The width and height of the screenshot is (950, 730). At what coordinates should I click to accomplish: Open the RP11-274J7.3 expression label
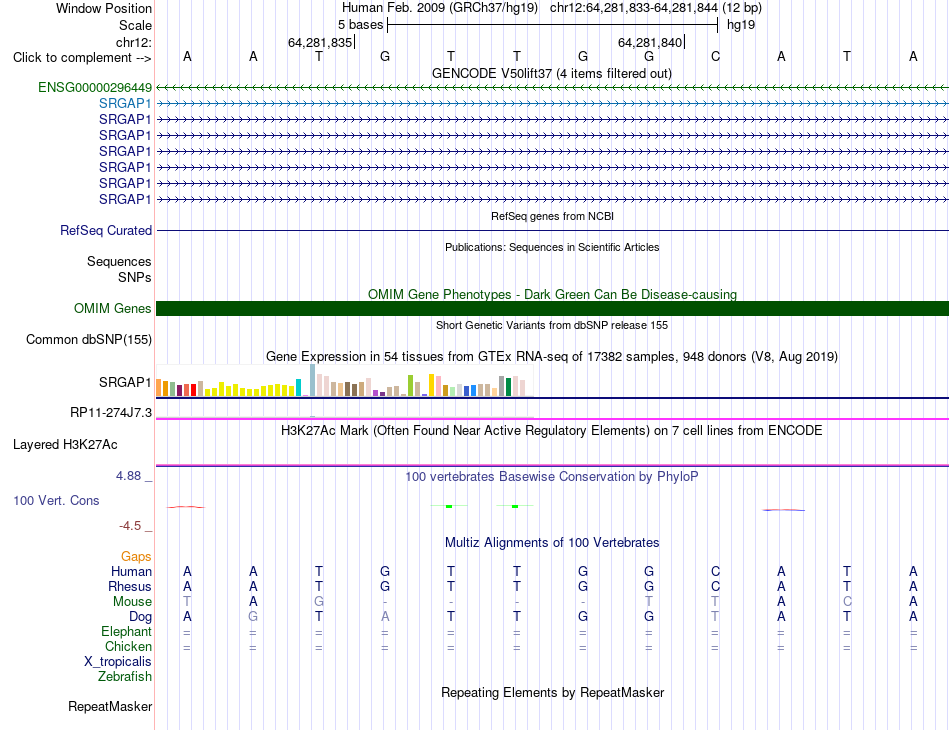click(x=111, y=413)
